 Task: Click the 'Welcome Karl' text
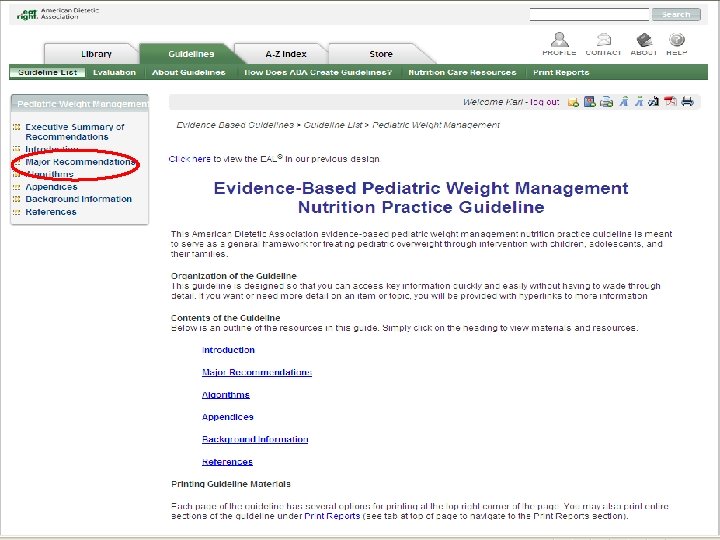click(x=493, y=102)
